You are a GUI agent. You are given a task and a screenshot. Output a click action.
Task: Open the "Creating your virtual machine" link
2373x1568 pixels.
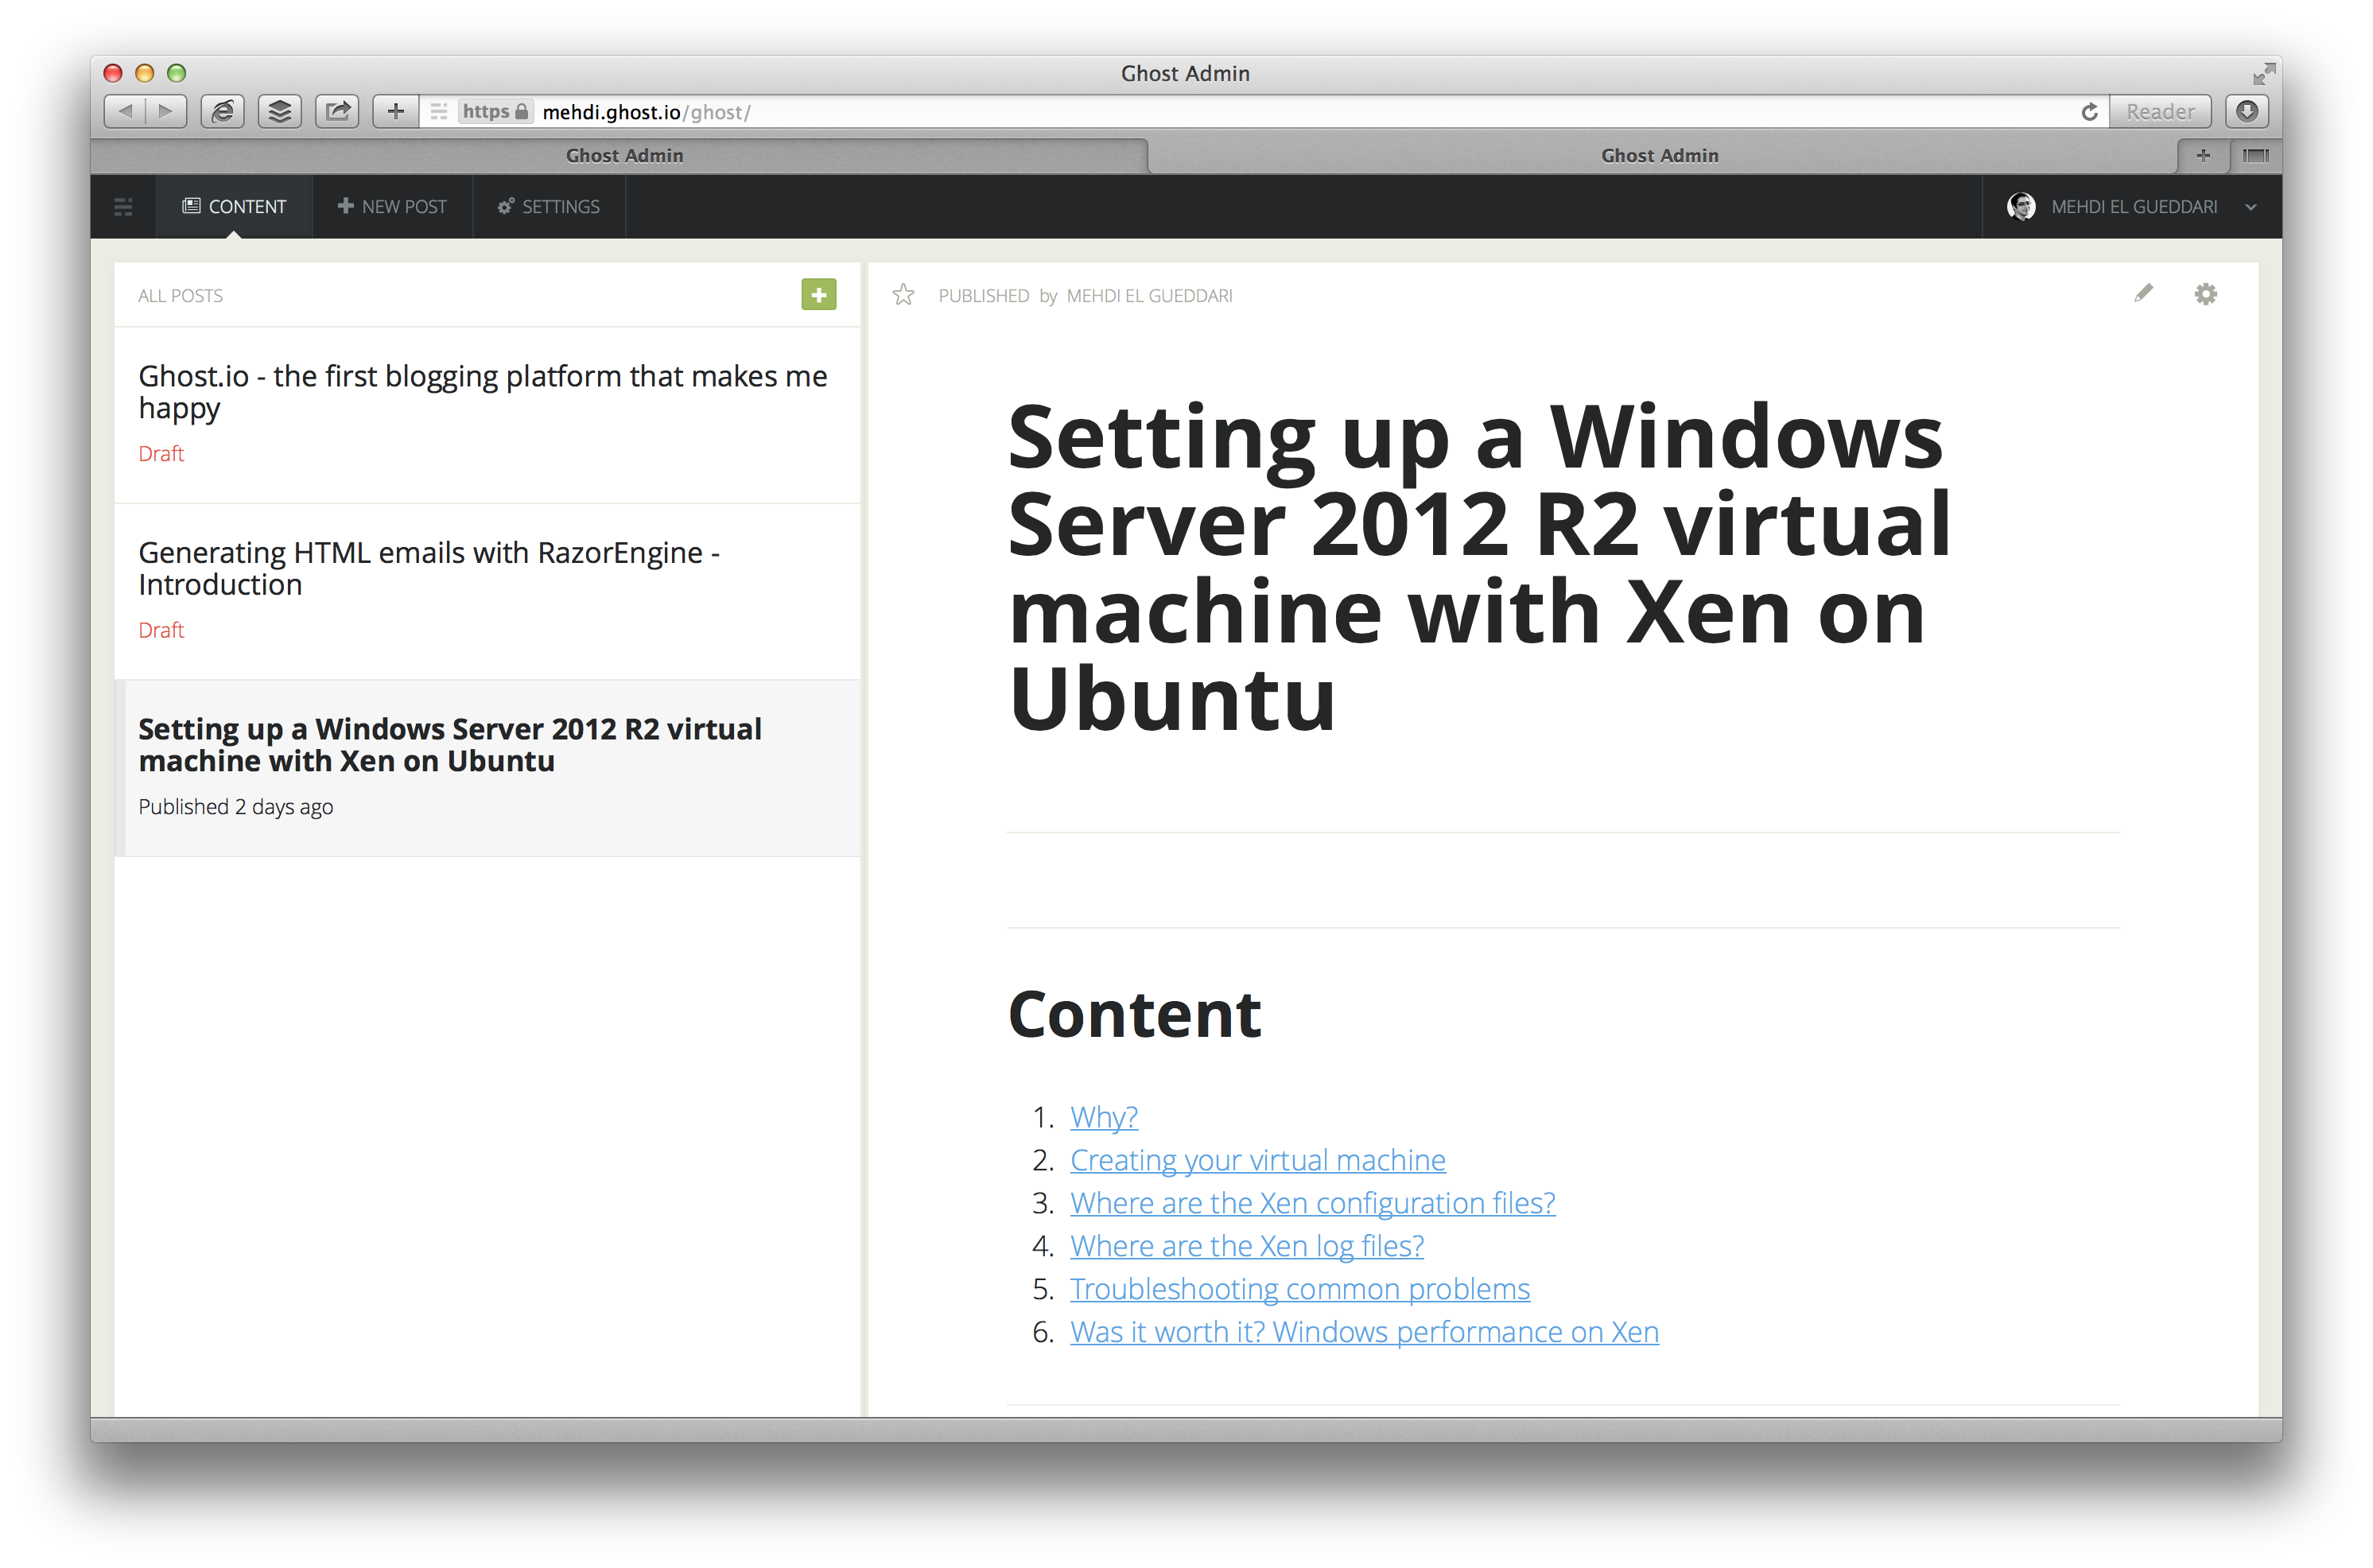pos(1257,1160)
